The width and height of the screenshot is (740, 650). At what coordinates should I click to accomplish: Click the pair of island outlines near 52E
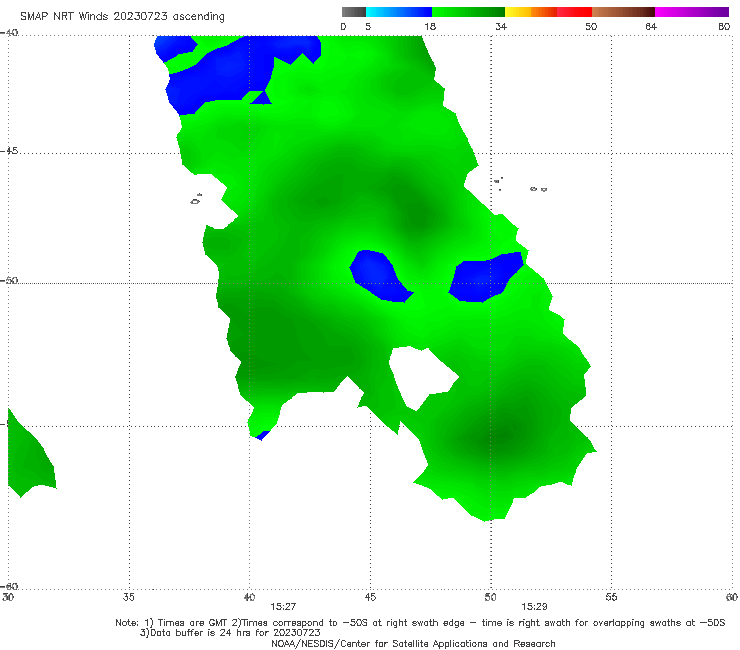pyautogui.click(x=538, y=189)
